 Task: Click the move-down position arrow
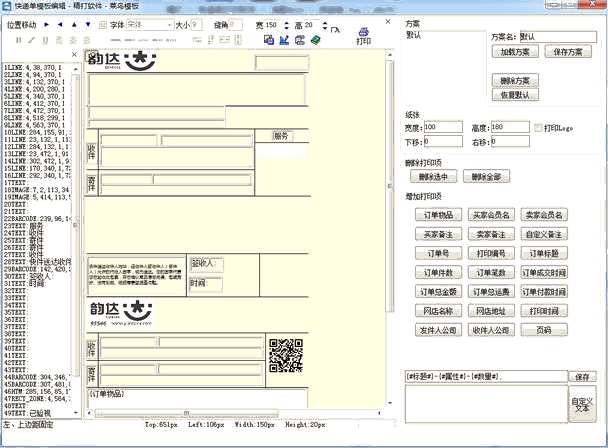coord(85,24)
